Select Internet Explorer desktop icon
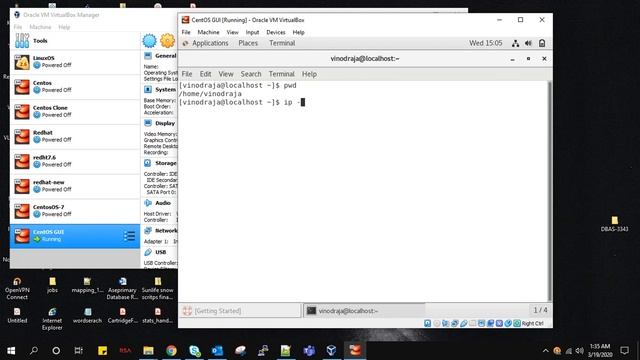The image size is (640, 360). click(x=52, y=319)
